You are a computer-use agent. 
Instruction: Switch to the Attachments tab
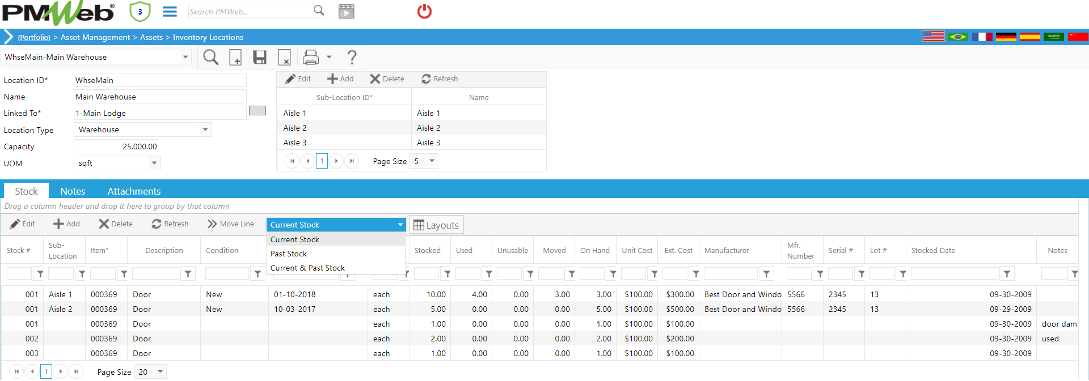click(134, 191)
